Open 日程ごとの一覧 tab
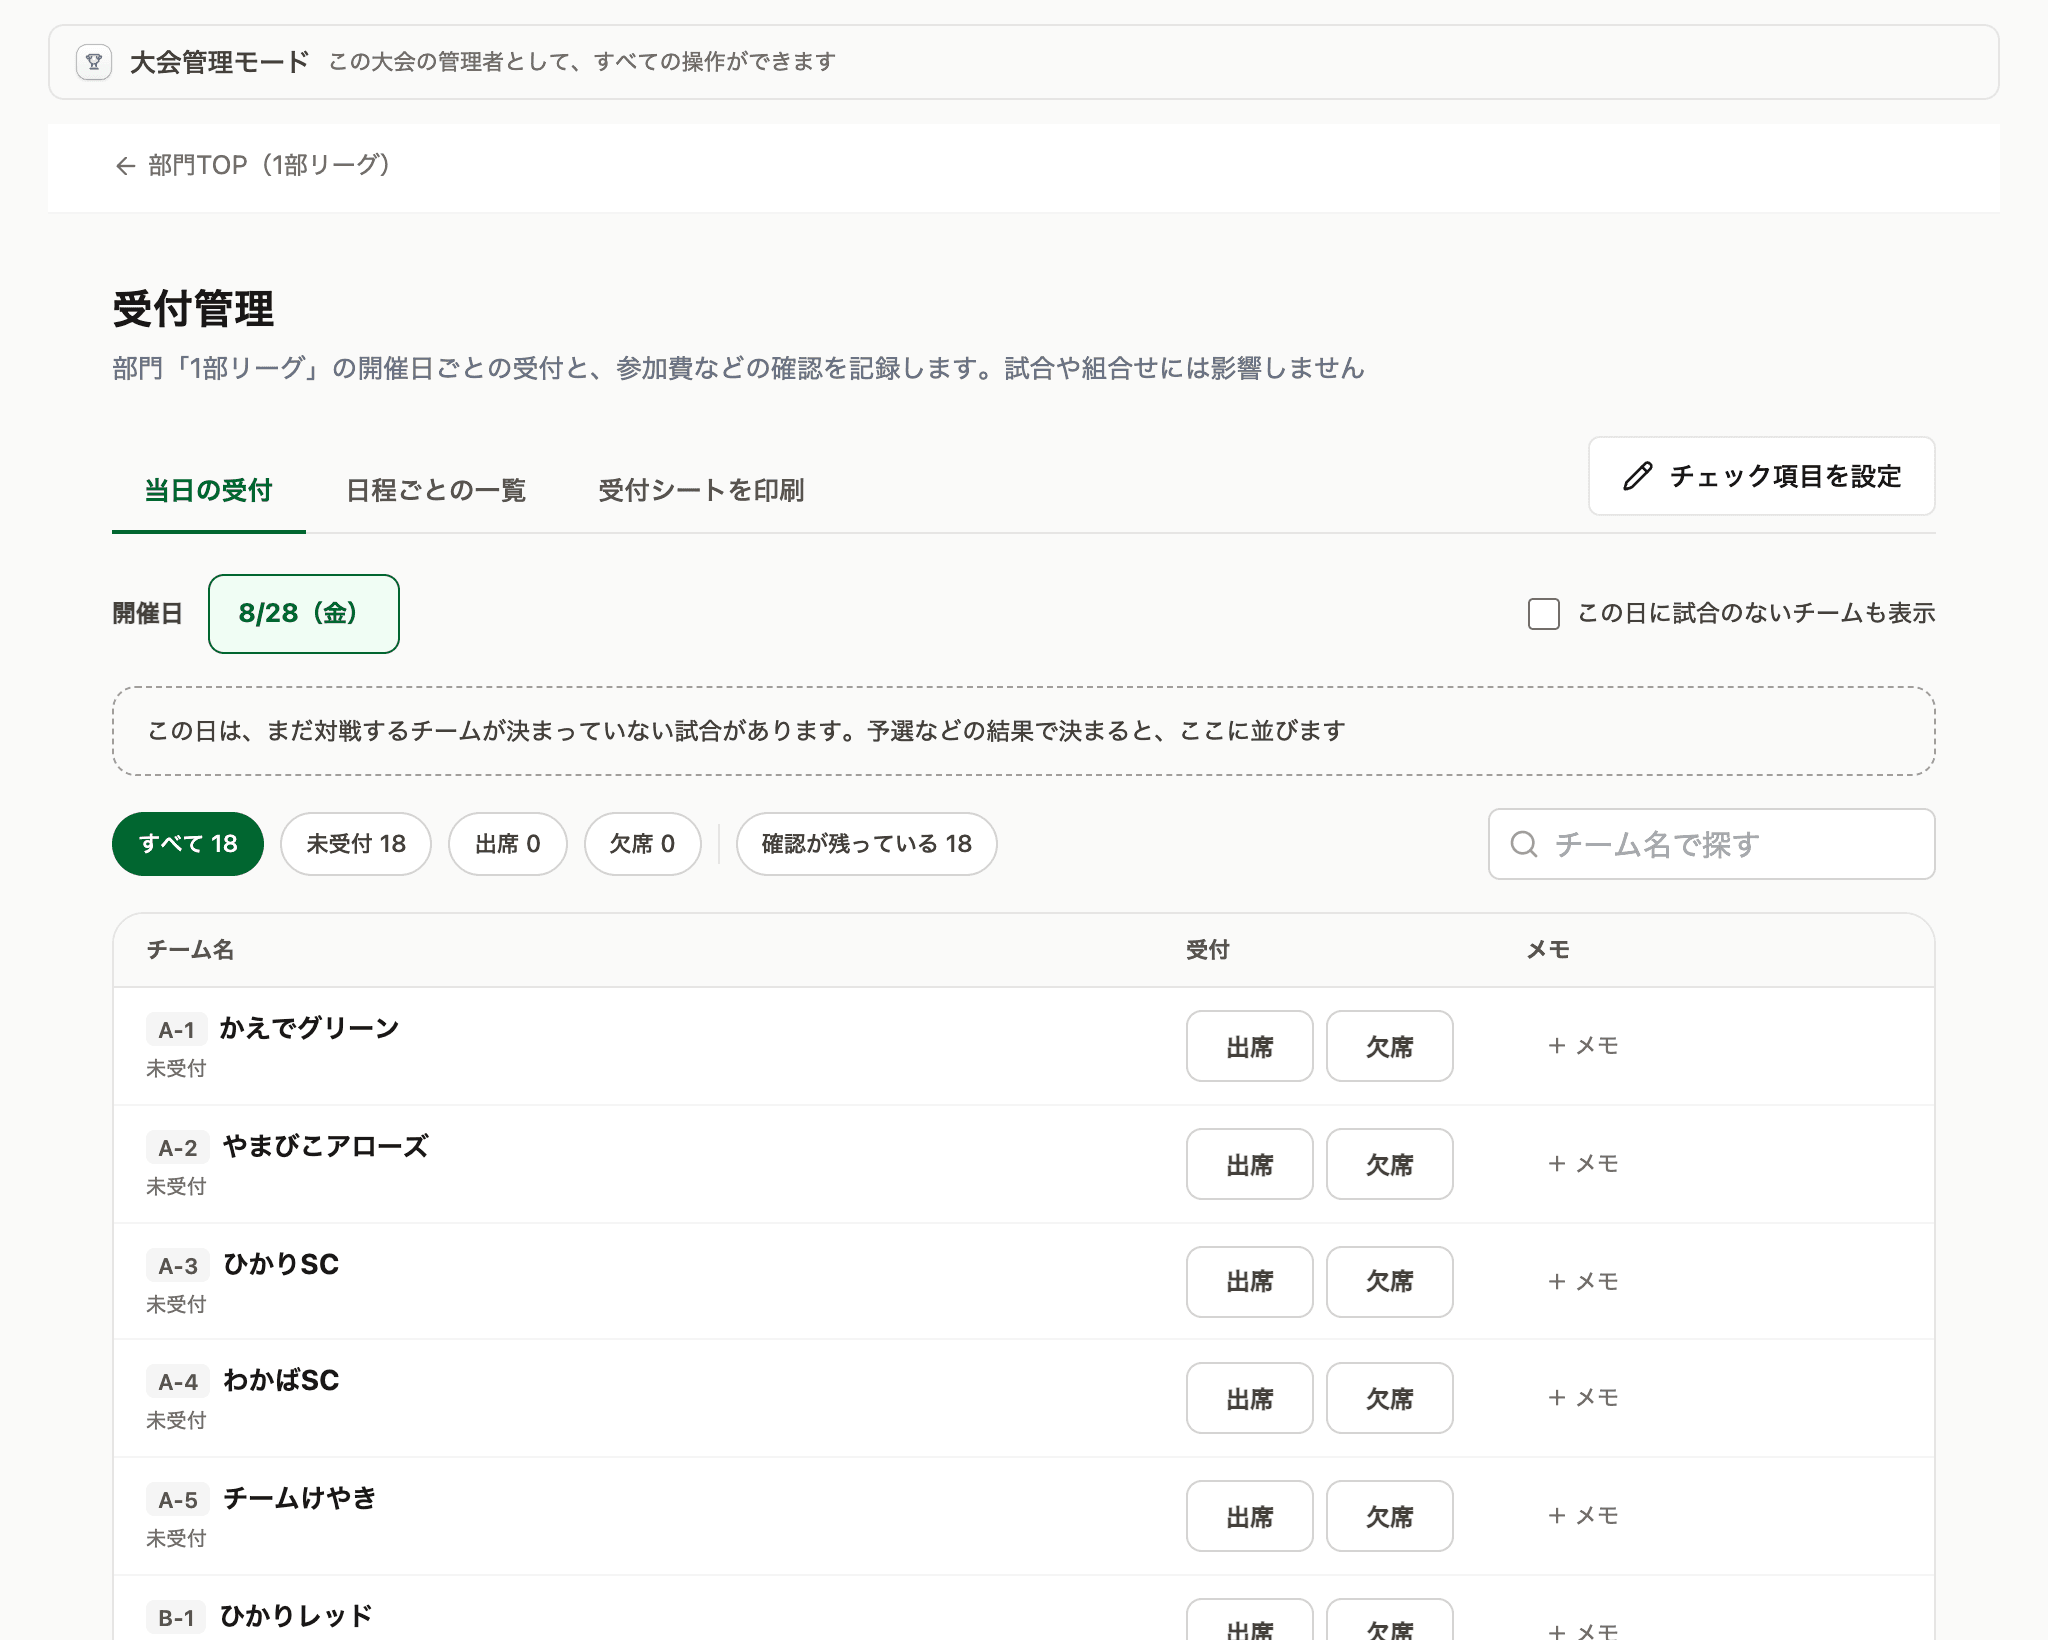Image resolution: width=2048 pixels, height=1640 pixels. (436, 490)
